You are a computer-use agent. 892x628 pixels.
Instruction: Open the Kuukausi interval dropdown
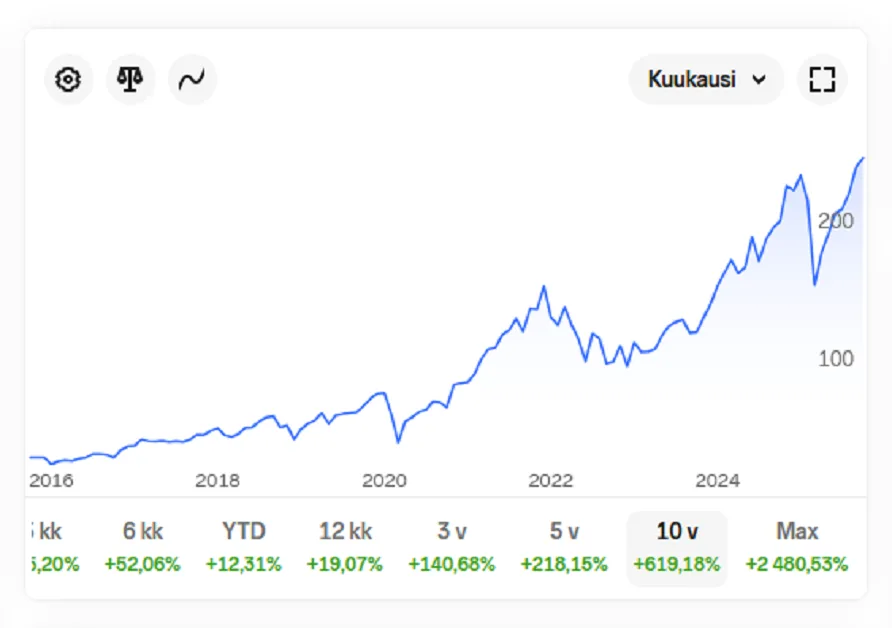(706, 80)
